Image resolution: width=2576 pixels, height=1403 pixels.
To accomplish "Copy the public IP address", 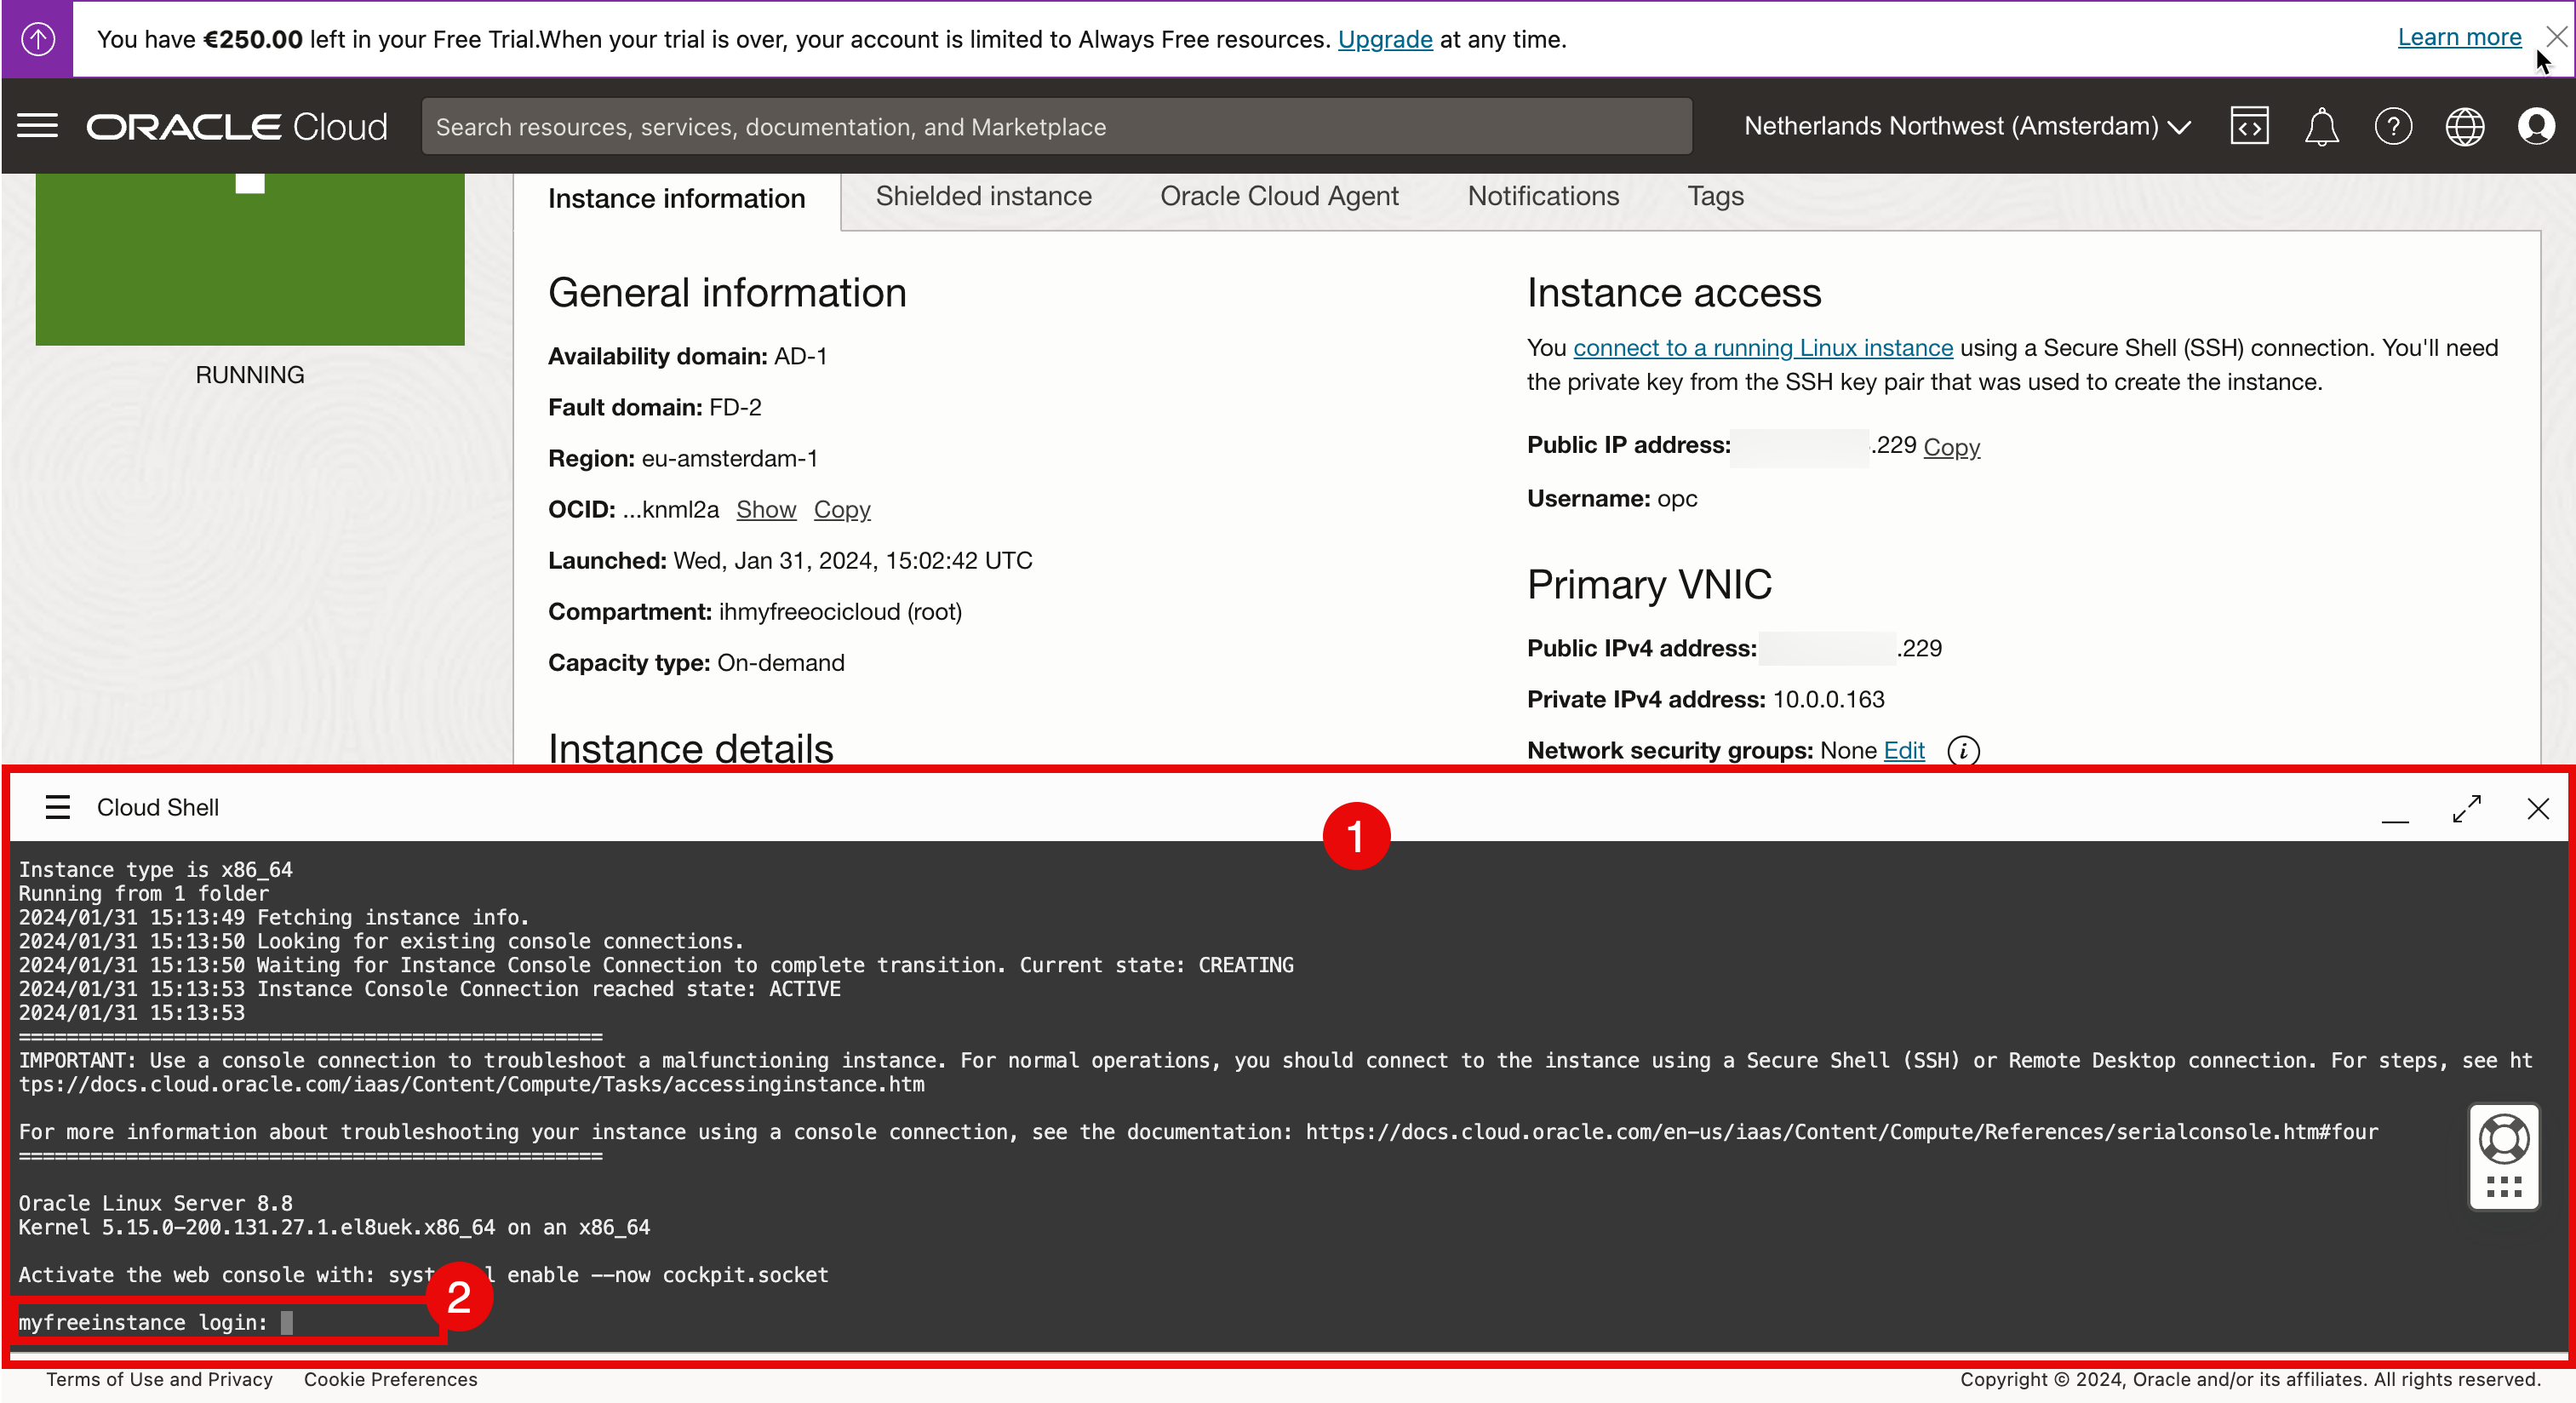I will 1951,446.
